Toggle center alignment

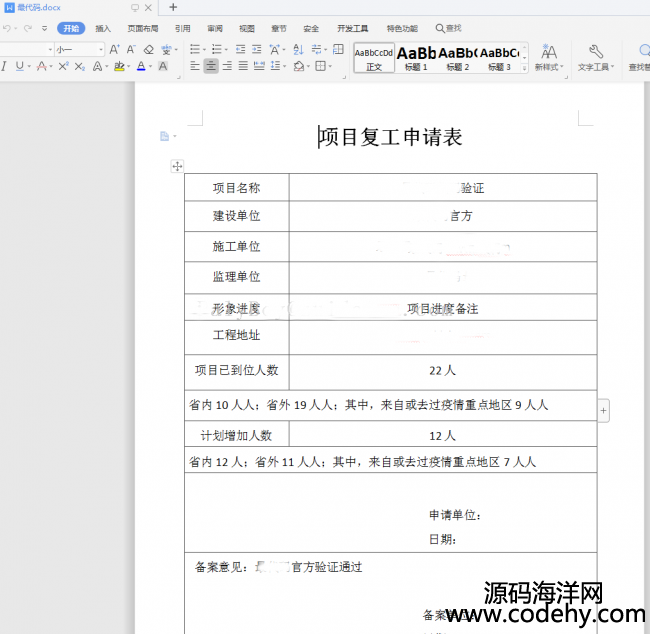coord(211,66)
